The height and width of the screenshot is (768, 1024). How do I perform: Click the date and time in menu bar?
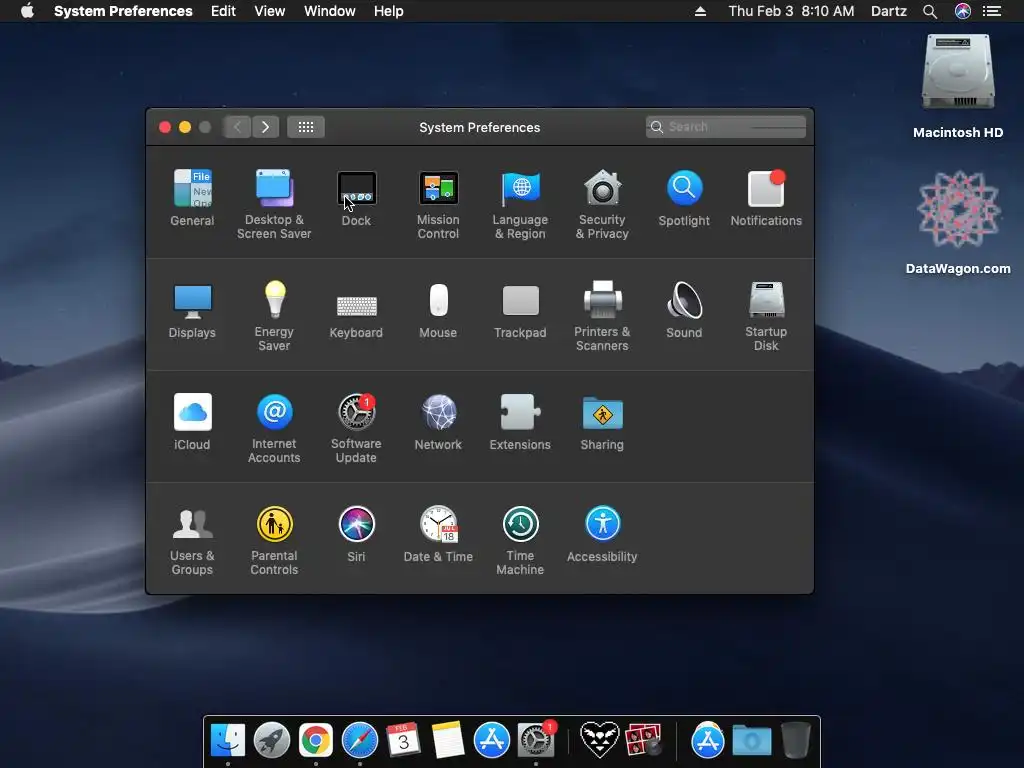(791, 11)
